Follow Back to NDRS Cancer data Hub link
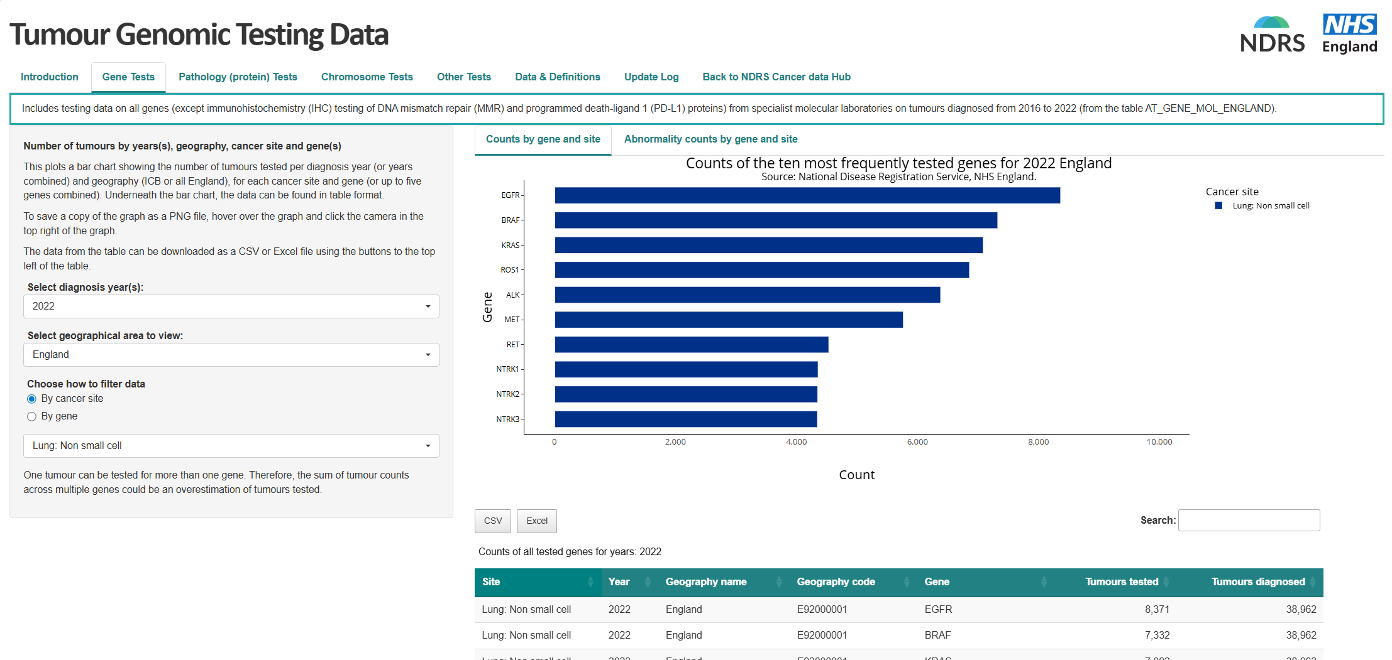The height and width of the screenshot is (660, 1392). pyautogui.click(x=776, y=77)
